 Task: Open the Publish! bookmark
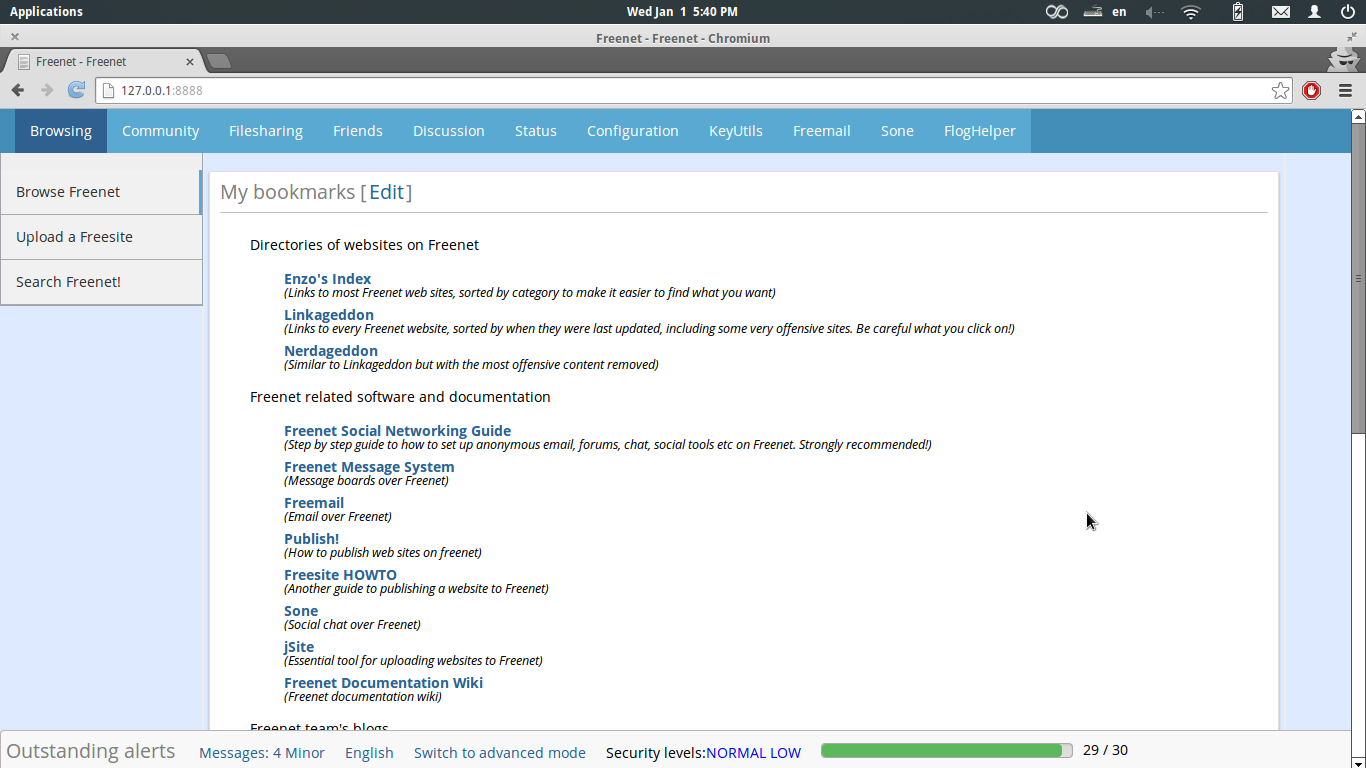(x=311, y=539)
